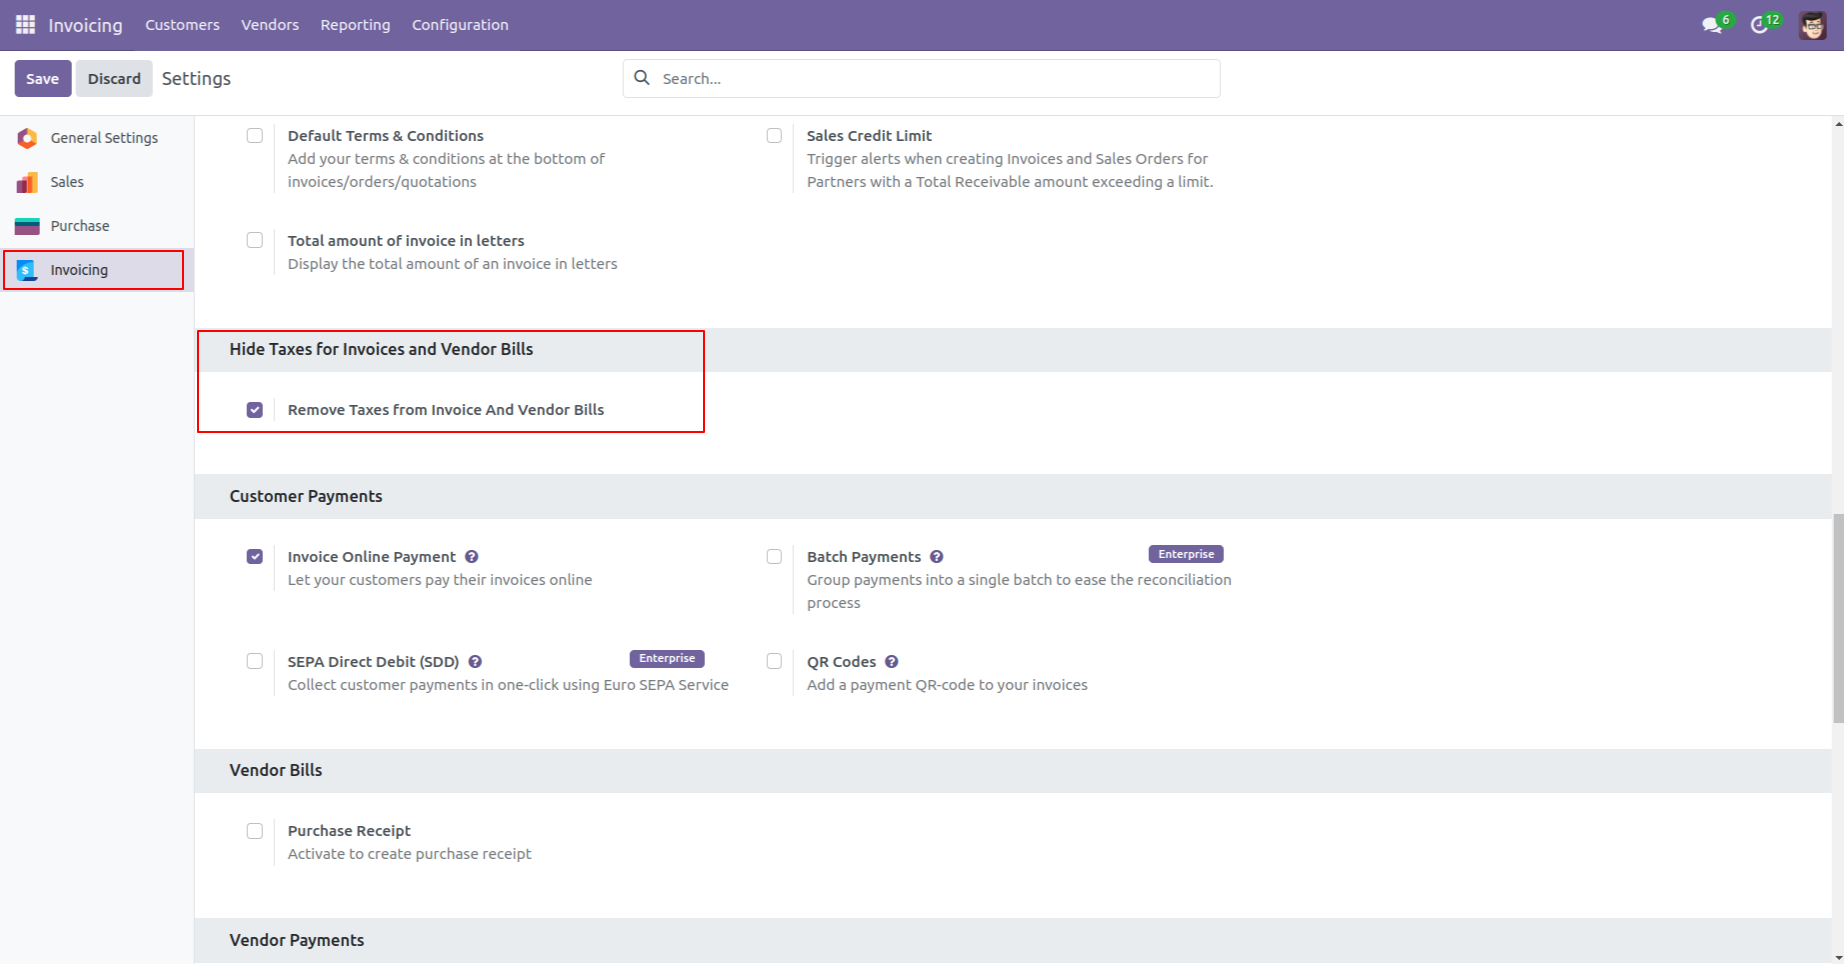1844x964 pixels.
Task: Open the apps grid menu
Action: click(26, 24)
